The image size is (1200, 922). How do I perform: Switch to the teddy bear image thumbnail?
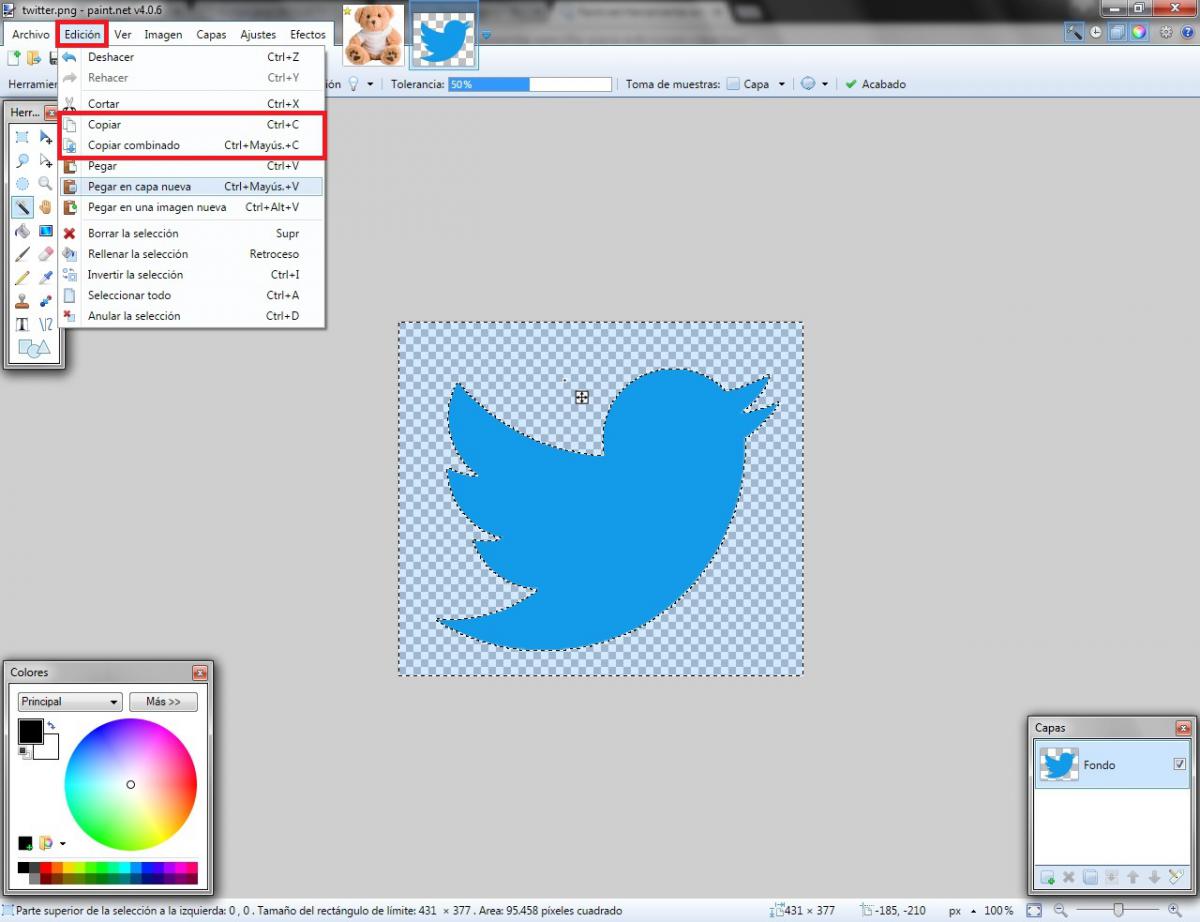pos(373,35)
